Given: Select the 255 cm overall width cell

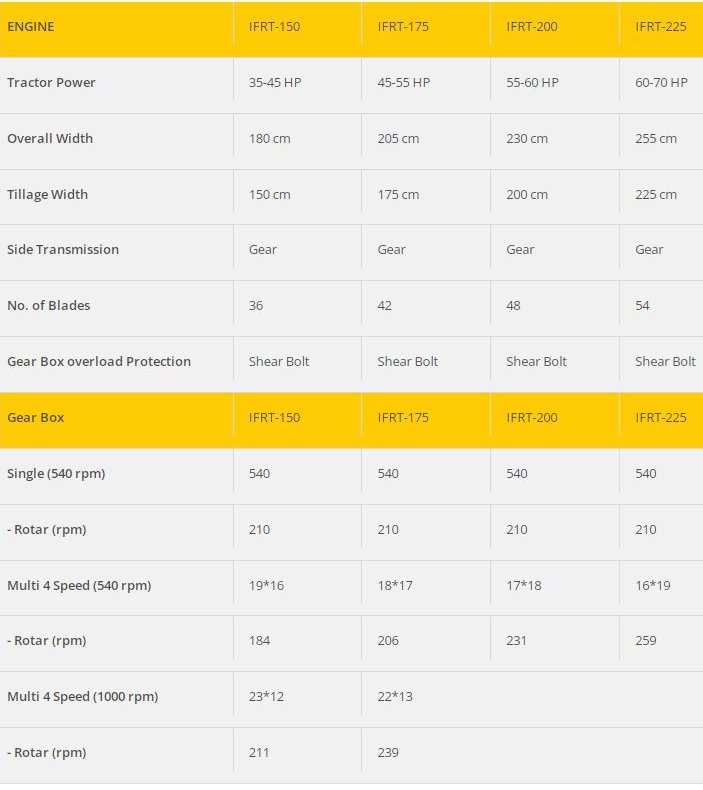Looking at the screenshot, I should [x=656, y=138].
